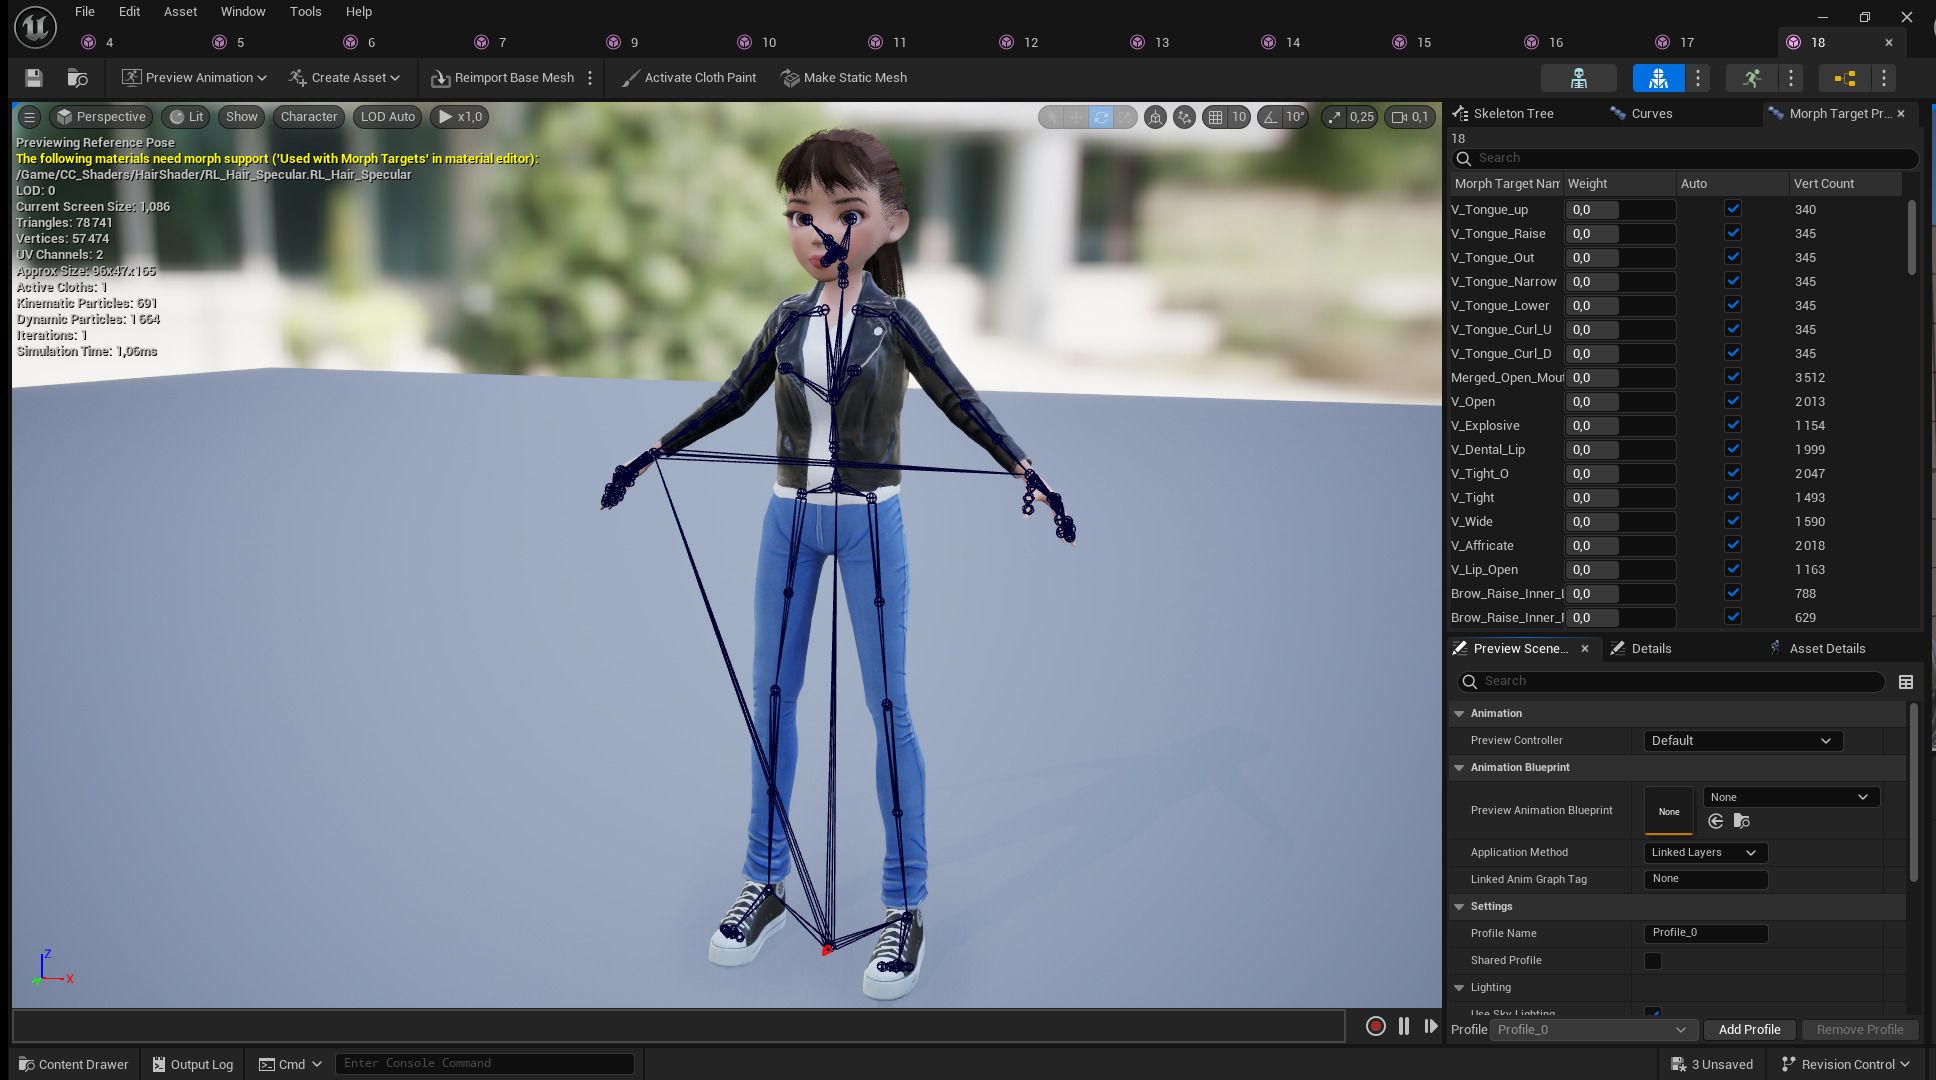
Task: Click the Save asset floppy disk icon
Action: pyautogui.click(x=34, y=78)
